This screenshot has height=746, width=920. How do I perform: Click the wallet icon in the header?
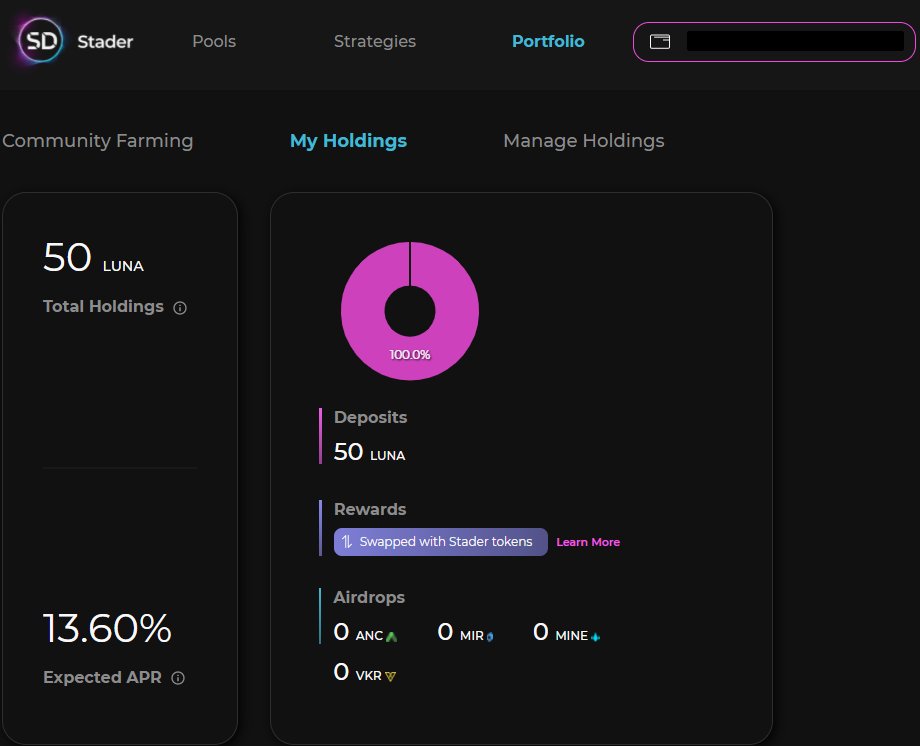tap(659, 42)
